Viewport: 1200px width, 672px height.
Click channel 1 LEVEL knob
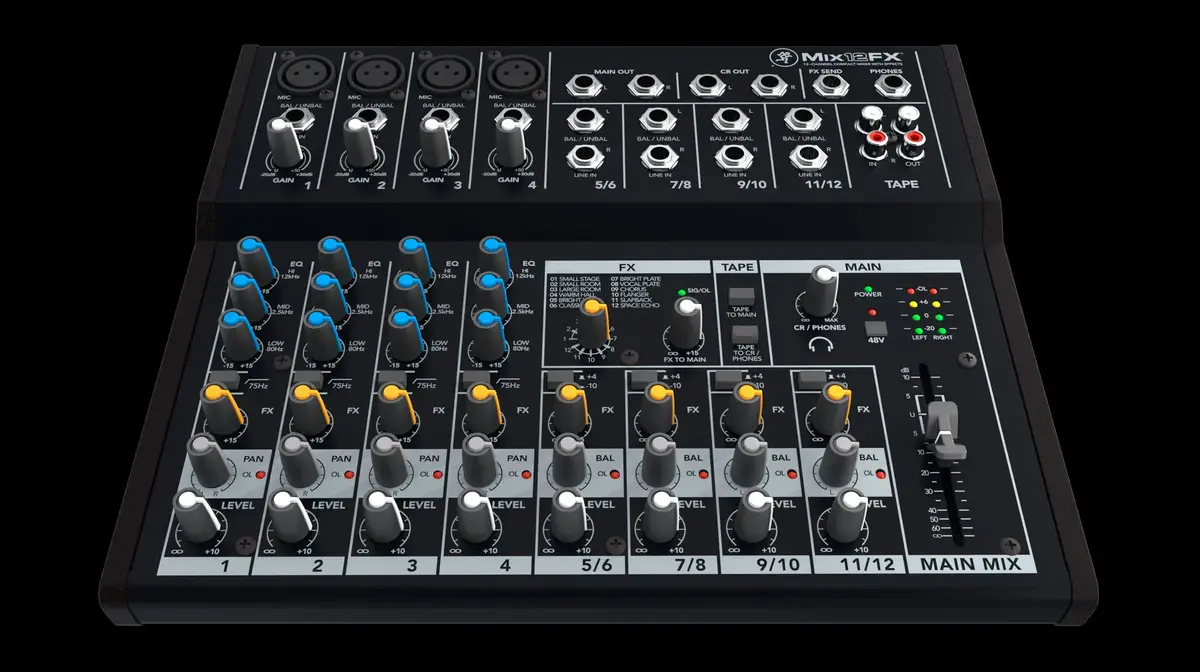click(198, 518)
